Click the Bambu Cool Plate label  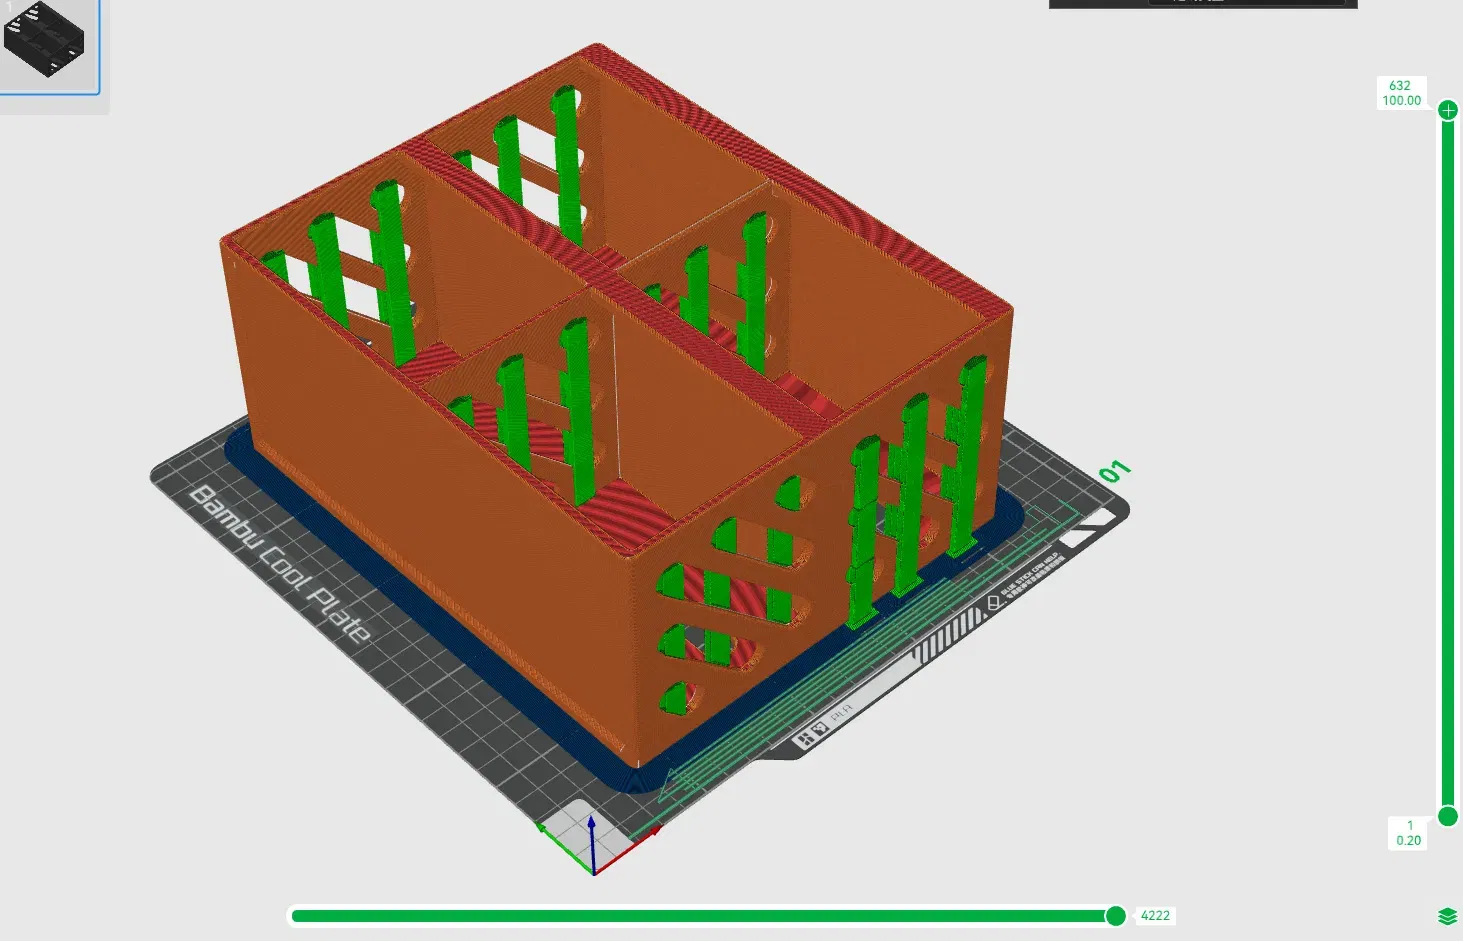pos(280,563)
